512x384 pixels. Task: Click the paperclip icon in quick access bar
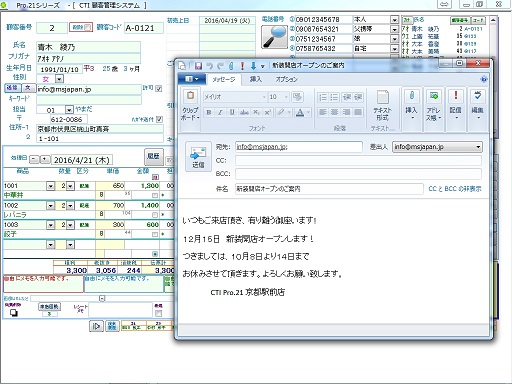click(x=231, y=66)
